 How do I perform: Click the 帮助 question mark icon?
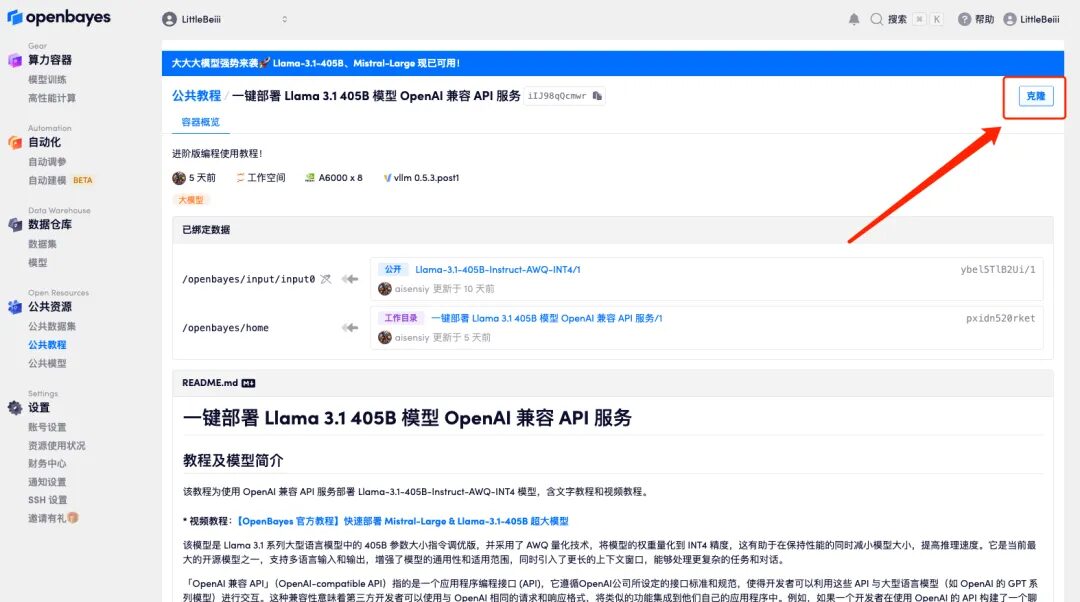click(x=964, y=19)
